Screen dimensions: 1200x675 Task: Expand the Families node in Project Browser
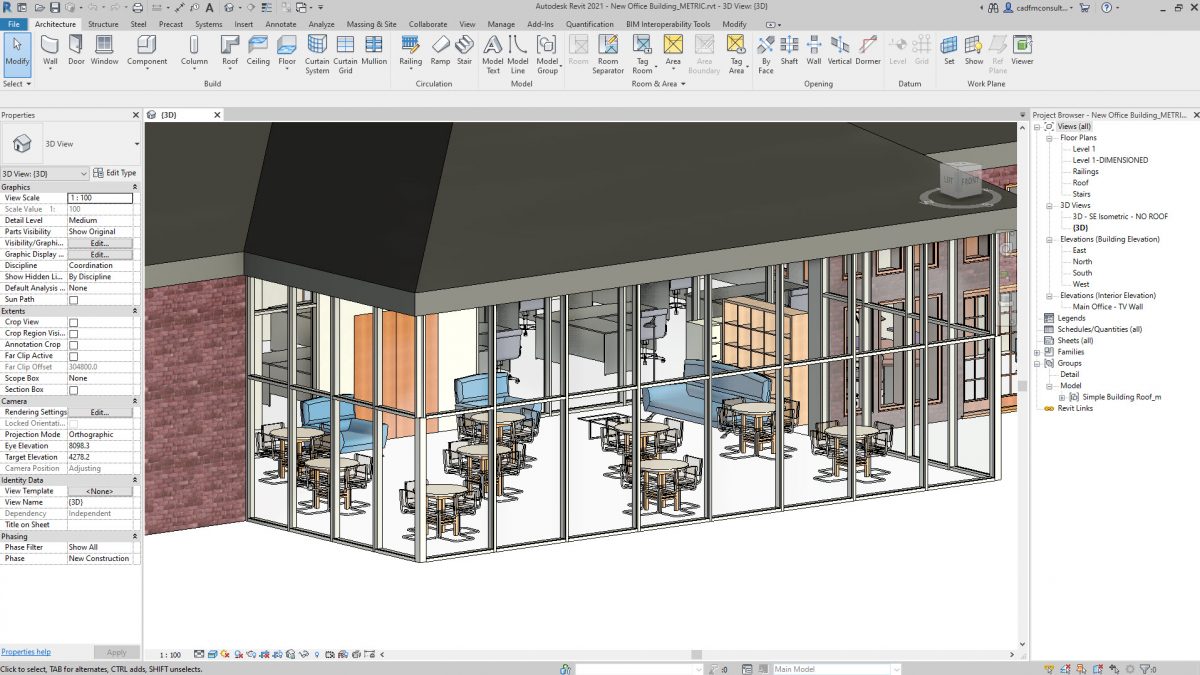(x=1037, y=352)
